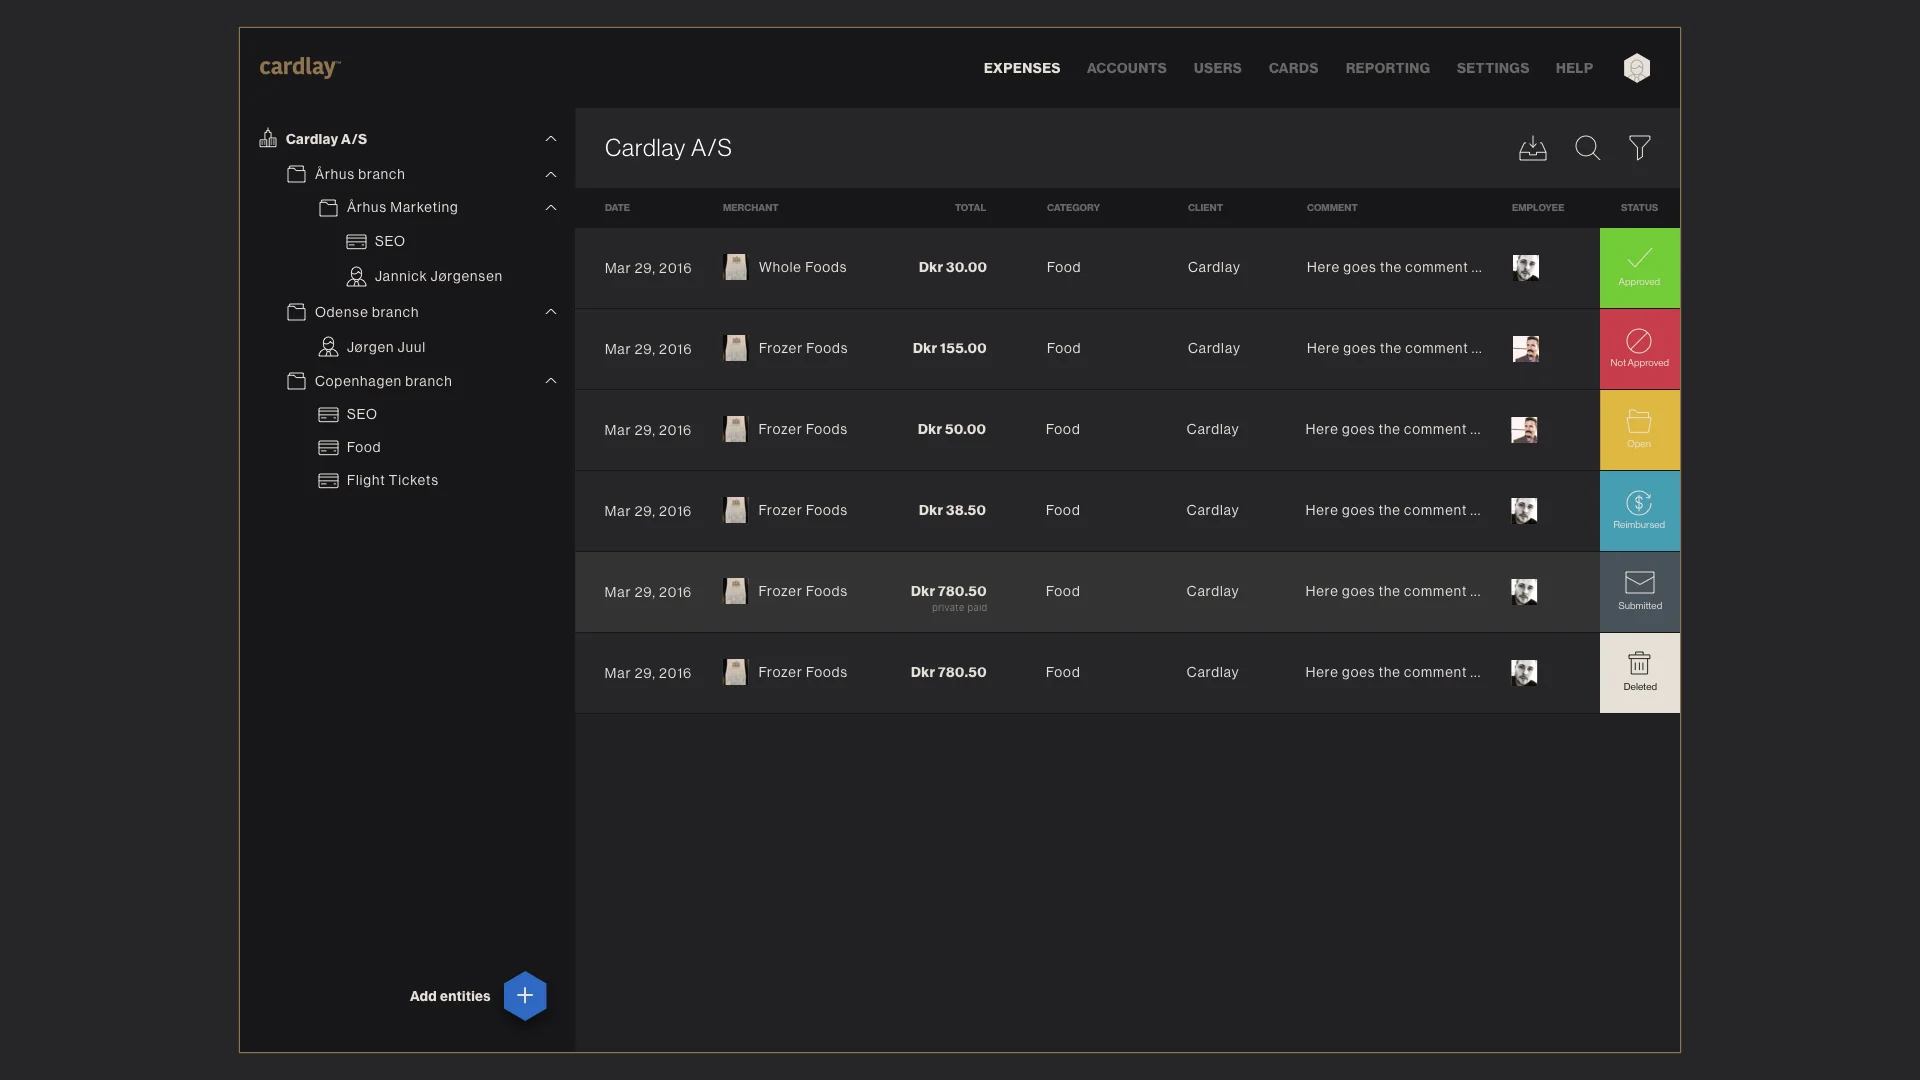Image resolution: width=1920 pixels, height=1080 pixels.
Task: Open search with the magnifier icon
Action: point(1587,148)
